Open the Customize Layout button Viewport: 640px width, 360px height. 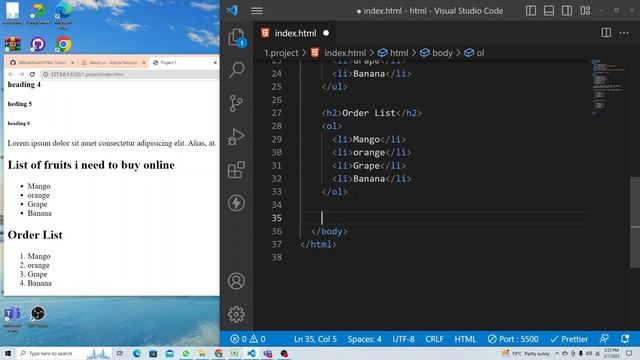585,11
